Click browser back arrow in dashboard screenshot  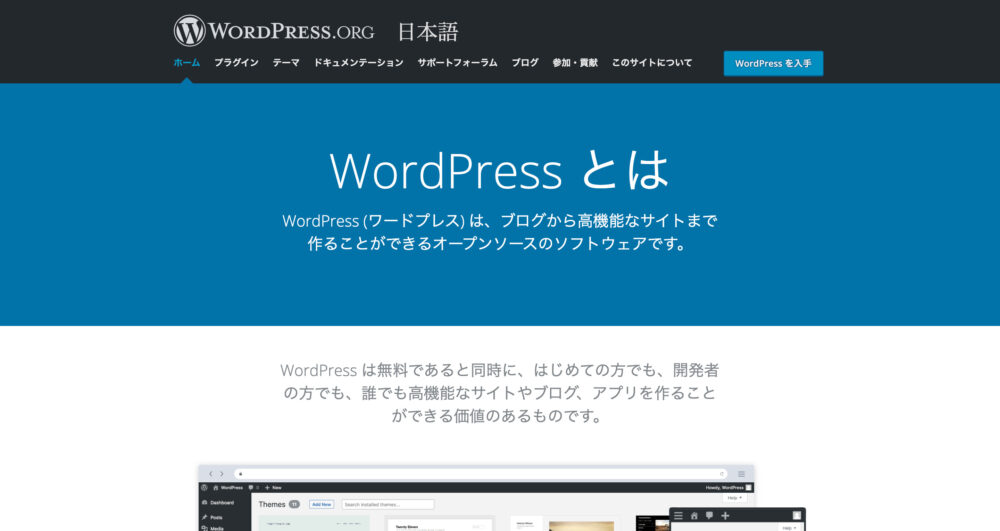pos(210,474)
